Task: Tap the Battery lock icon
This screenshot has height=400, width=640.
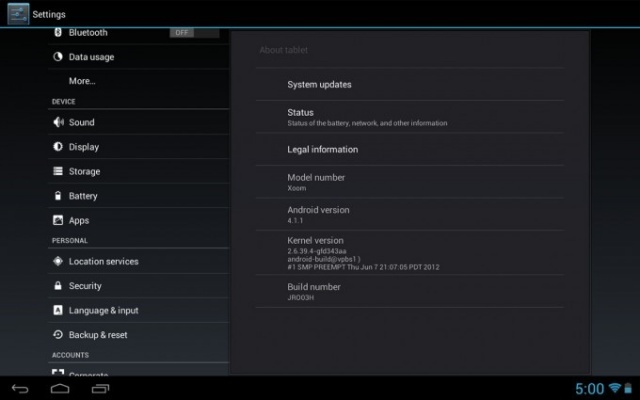Action: click(x=58, y=196)
